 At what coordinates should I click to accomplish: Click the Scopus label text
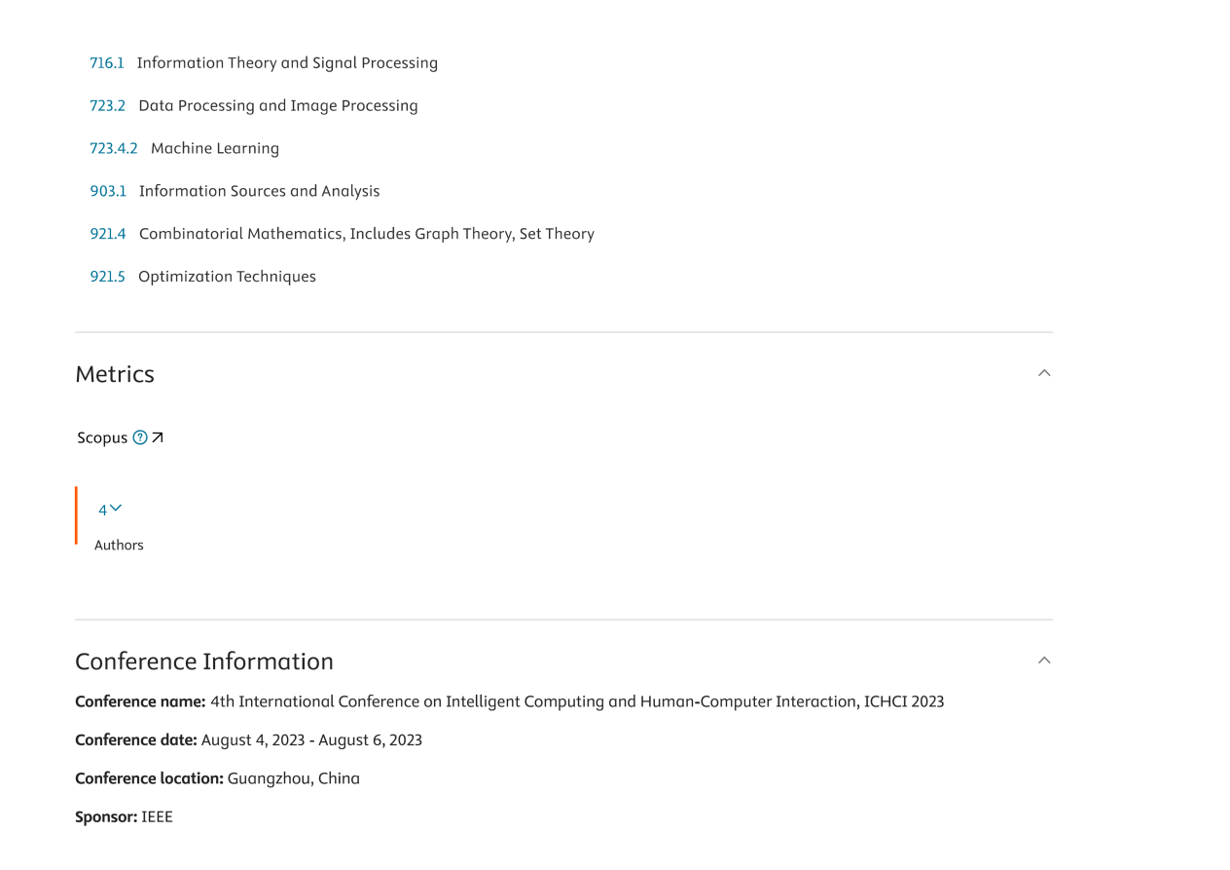[x=102, y=438]
